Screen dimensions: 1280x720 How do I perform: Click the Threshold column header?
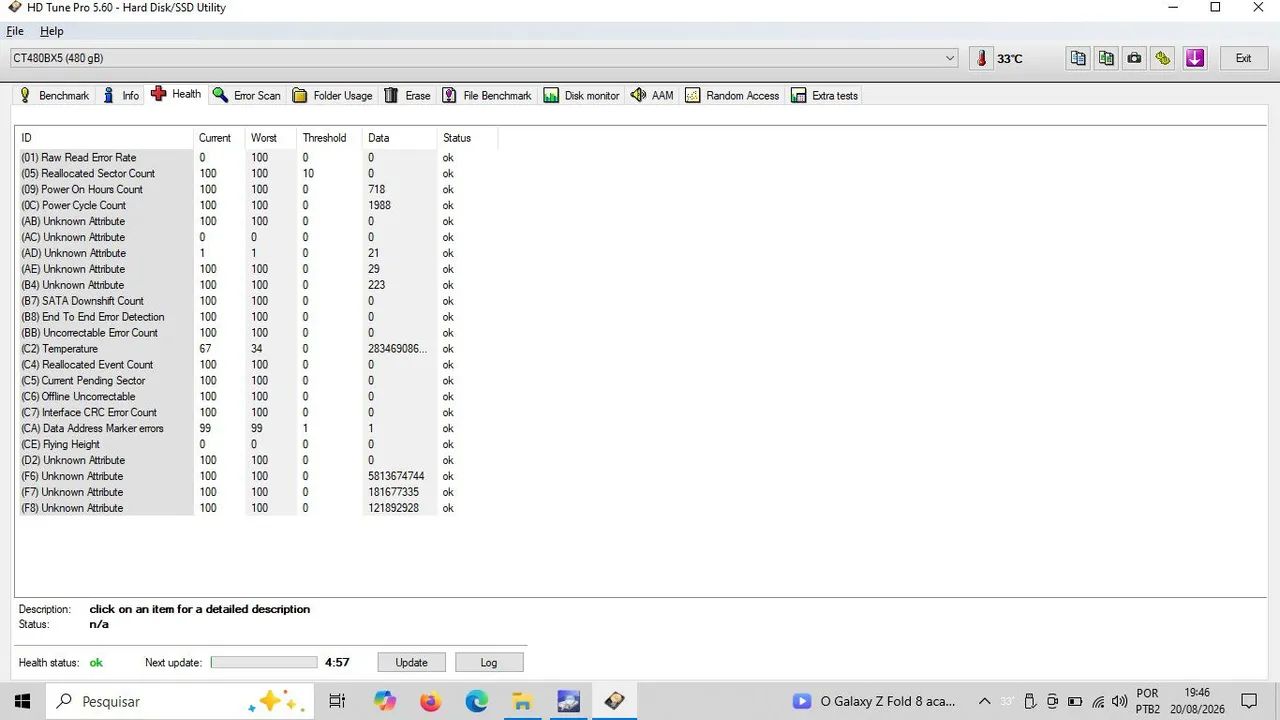330,138
